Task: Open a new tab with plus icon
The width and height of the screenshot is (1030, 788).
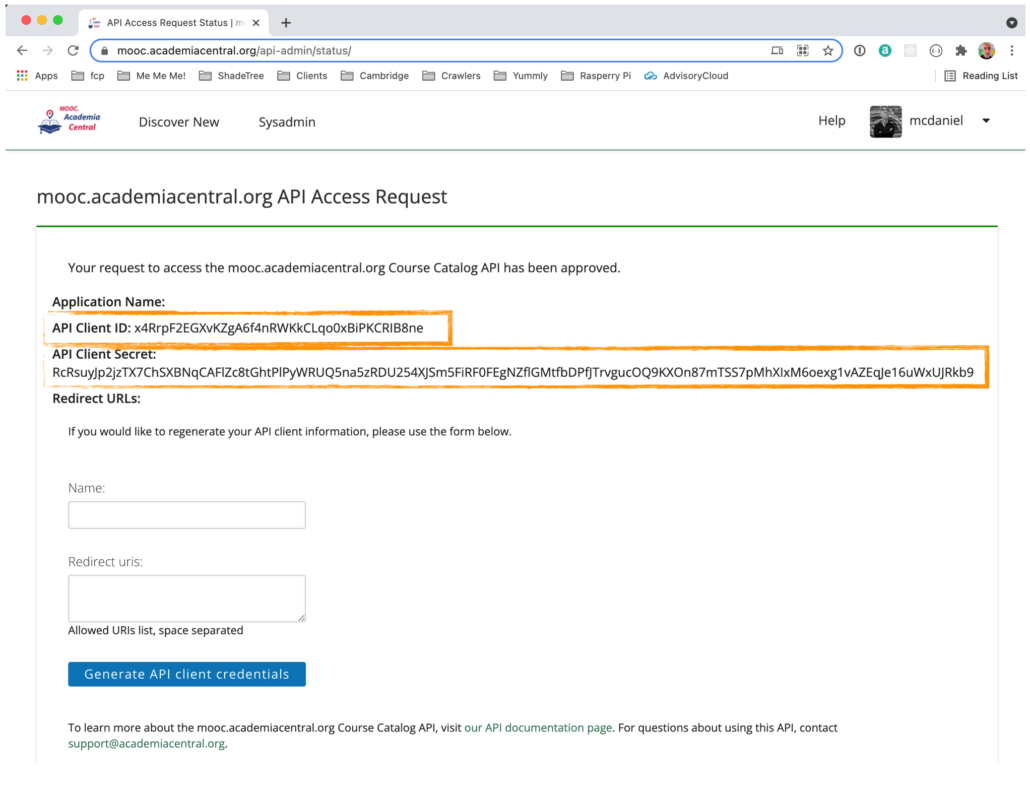Action: click(x=286, y=23)
